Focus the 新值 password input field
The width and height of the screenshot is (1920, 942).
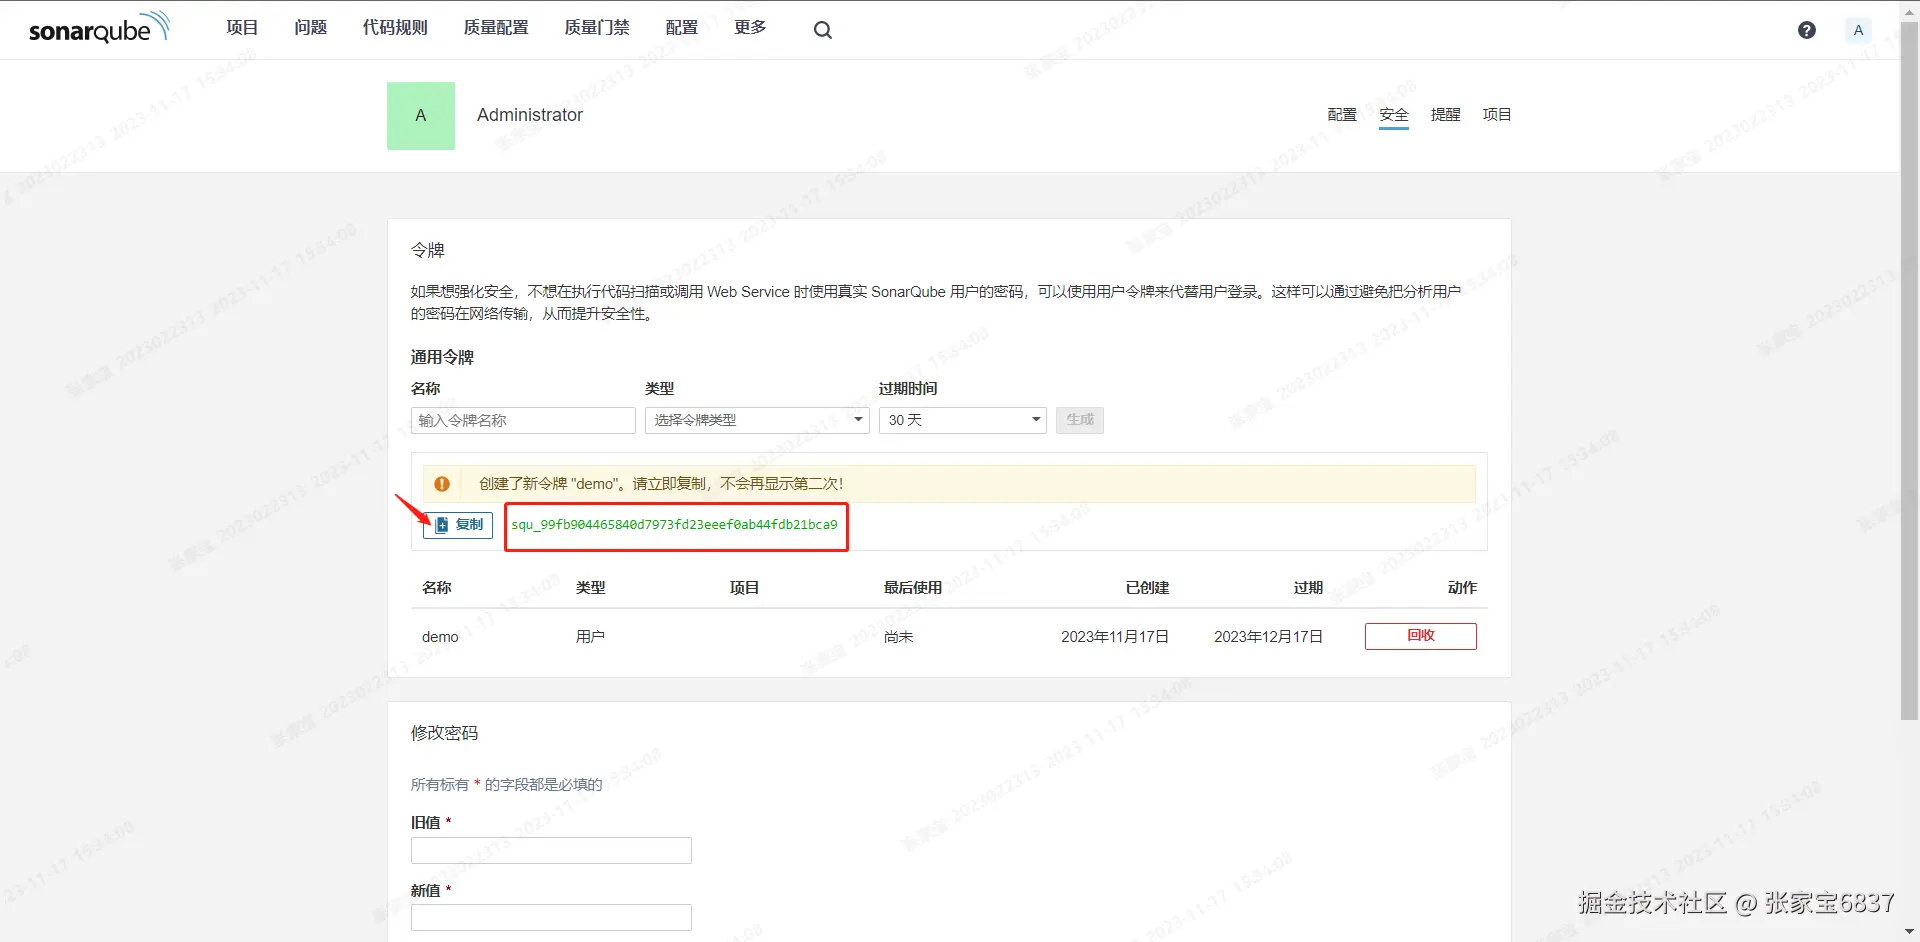pyautogui.click(x=551, y=918)
